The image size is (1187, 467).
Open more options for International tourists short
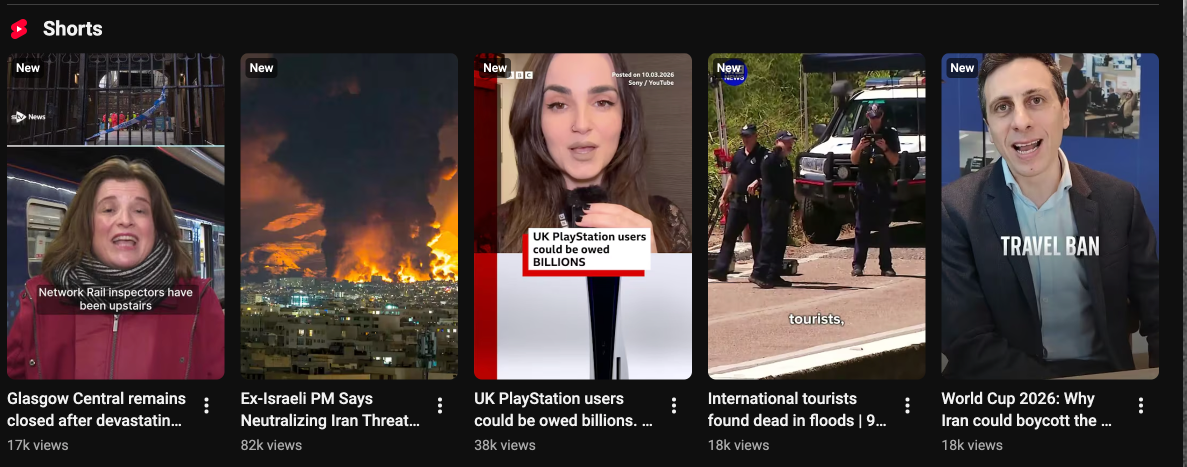[x=907, y=406]
